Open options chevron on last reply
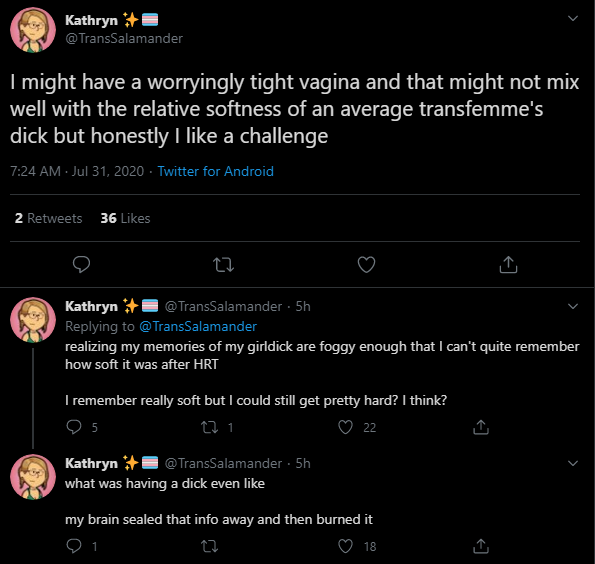Image resolution: width=595 pixels, height=564 pixels. pos(573,463)
